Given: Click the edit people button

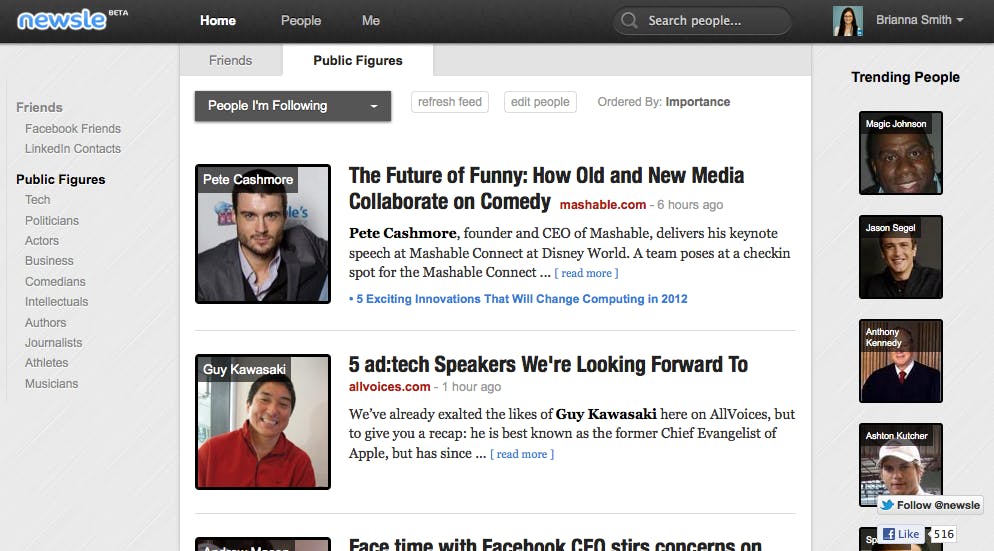Looking at the screenshot, I should (540, 102).
